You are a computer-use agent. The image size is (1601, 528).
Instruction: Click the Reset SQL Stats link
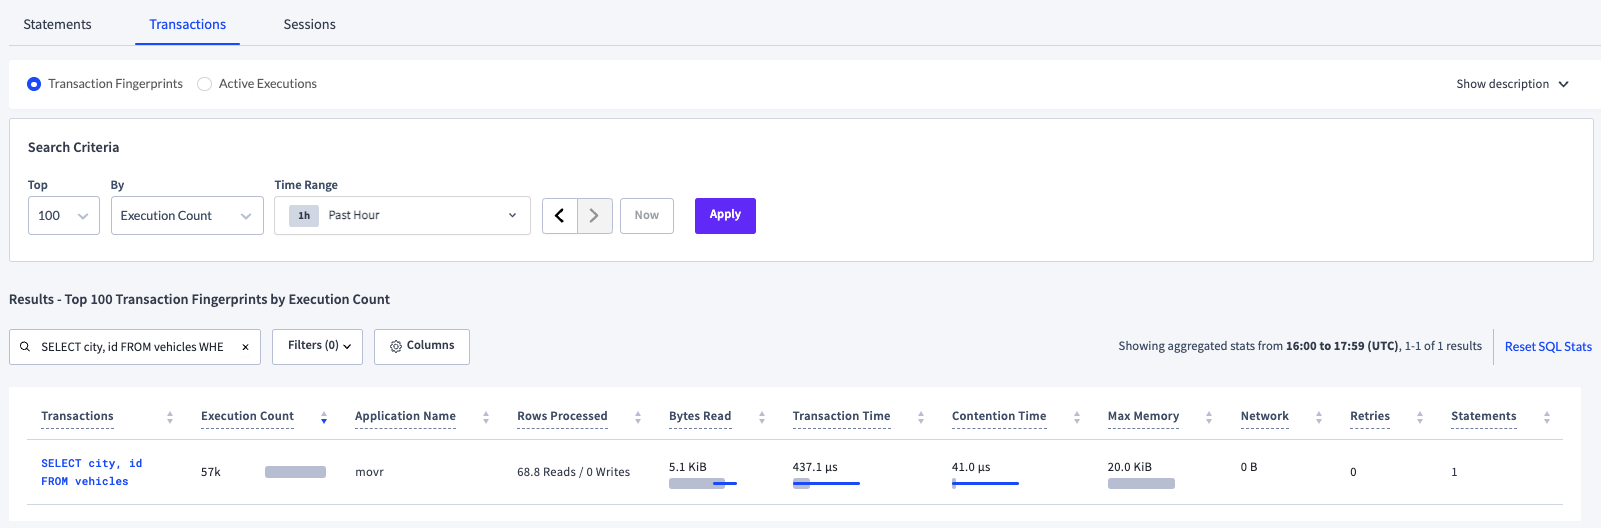click(1548, 347)
